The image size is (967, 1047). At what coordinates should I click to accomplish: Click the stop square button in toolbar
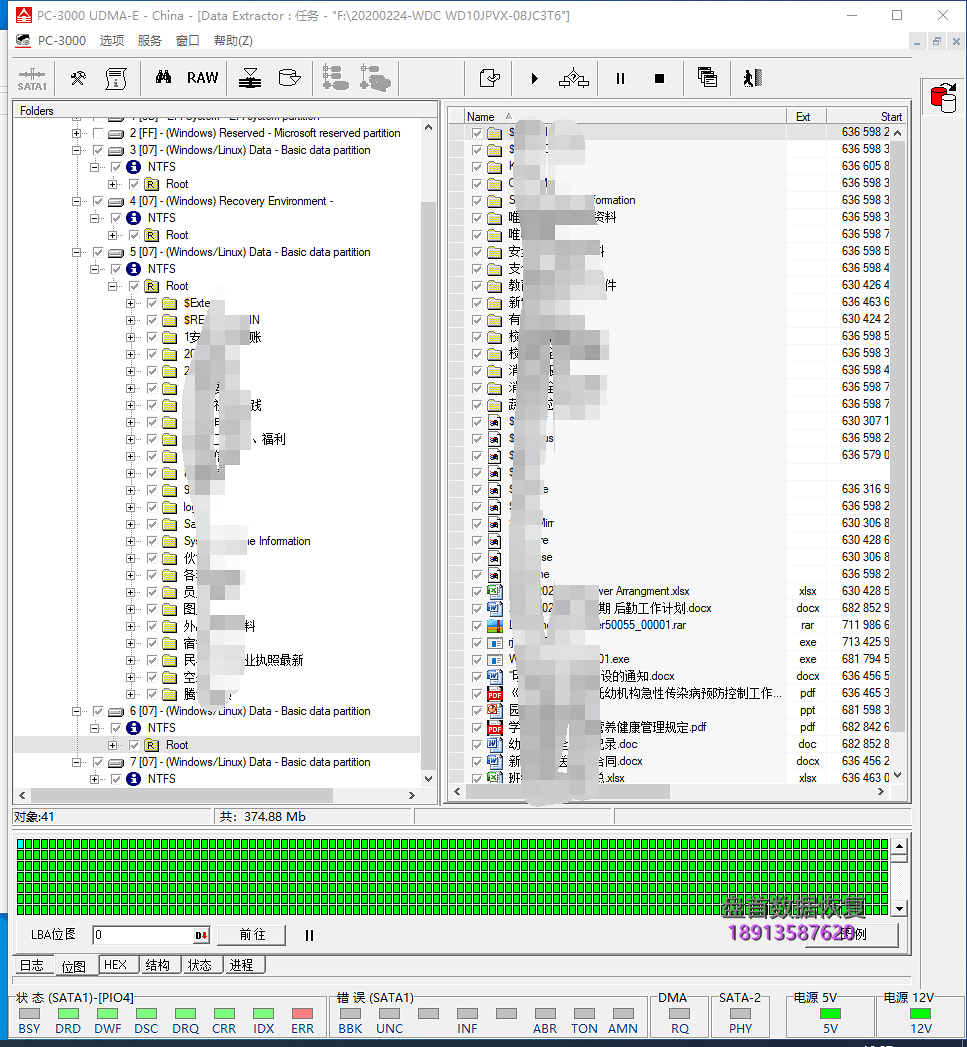click(659, 78)
